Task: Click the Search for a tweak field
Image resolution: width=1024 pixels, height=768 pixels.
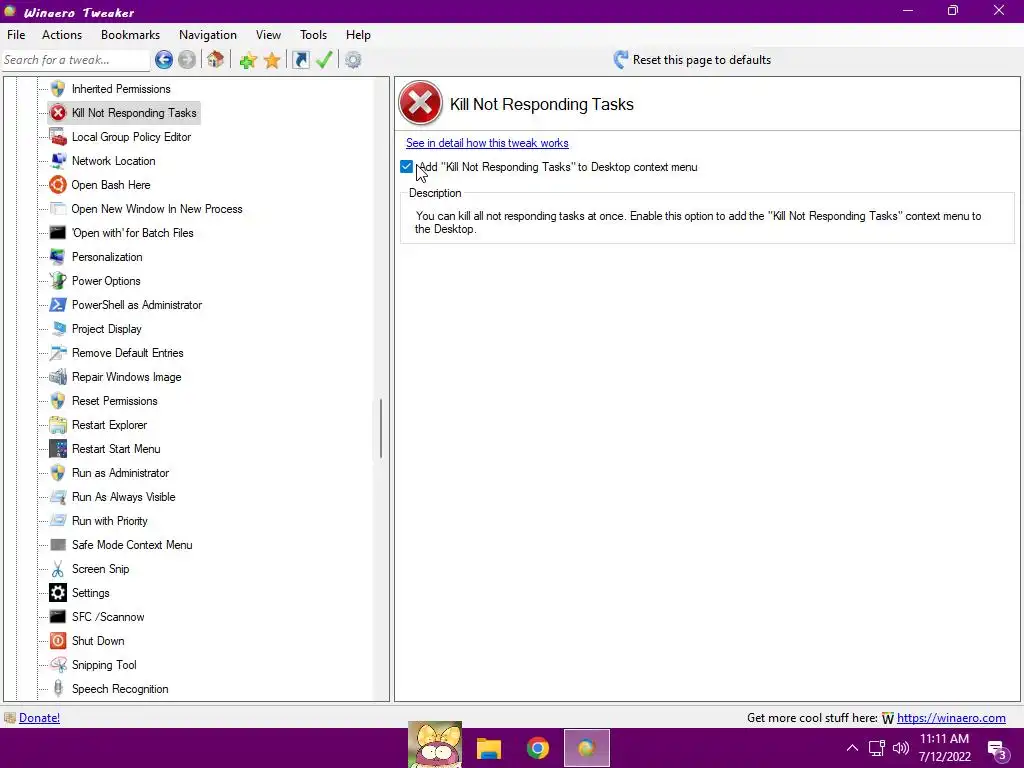Action: (76, 60)
